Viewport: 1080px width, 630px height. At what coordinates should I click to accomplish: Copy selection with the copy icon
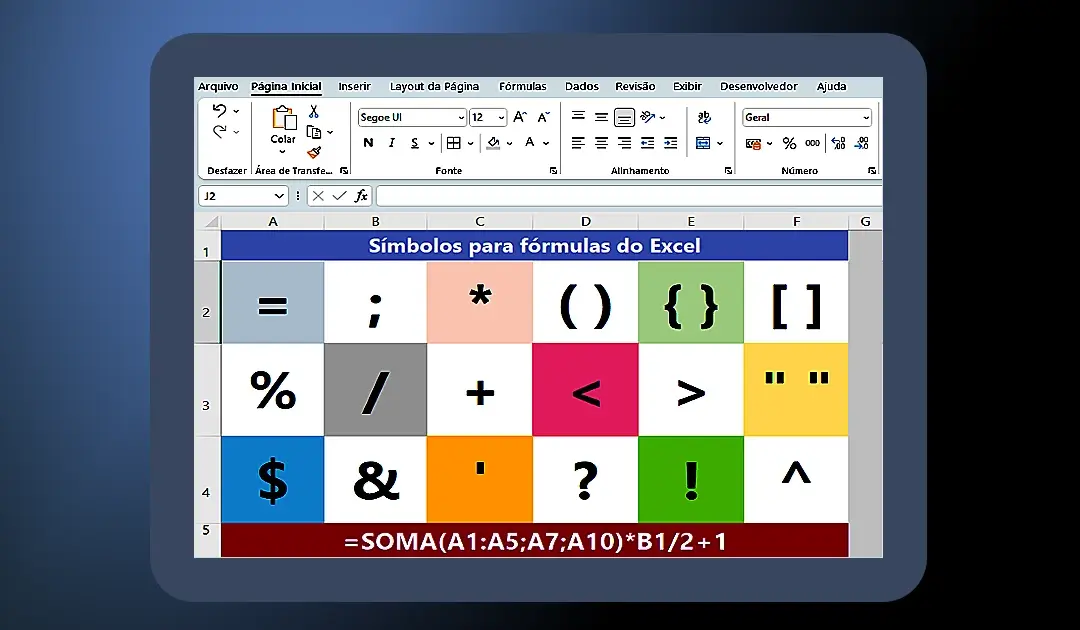pyautogui.click(x=314, y=132)
